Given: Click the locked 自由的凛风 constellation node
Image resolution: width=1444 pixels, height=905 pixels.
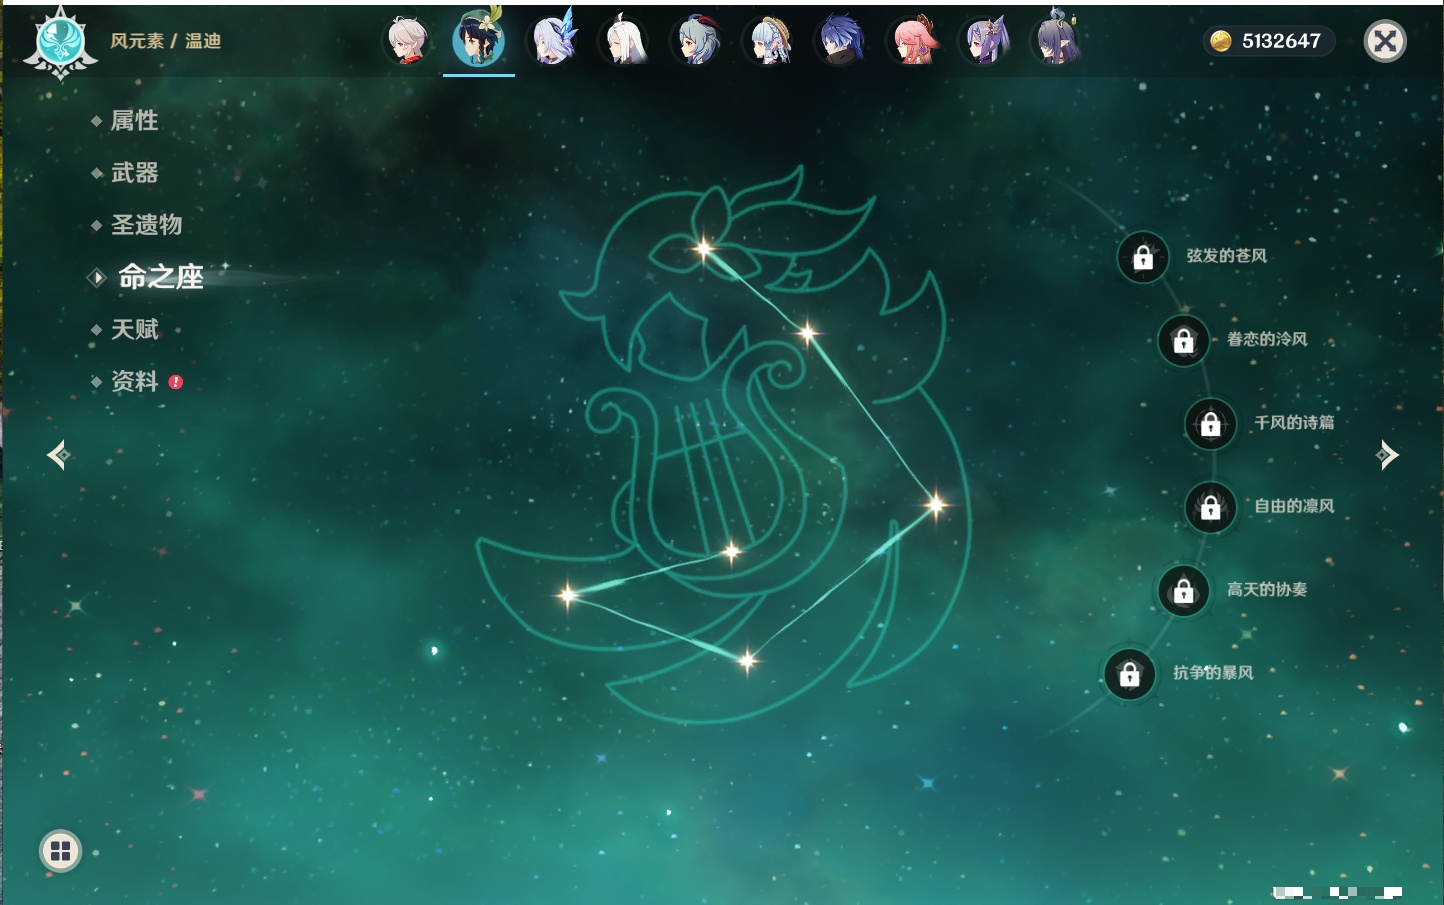Looking at the screenshot, I should tap(1210, 507).
